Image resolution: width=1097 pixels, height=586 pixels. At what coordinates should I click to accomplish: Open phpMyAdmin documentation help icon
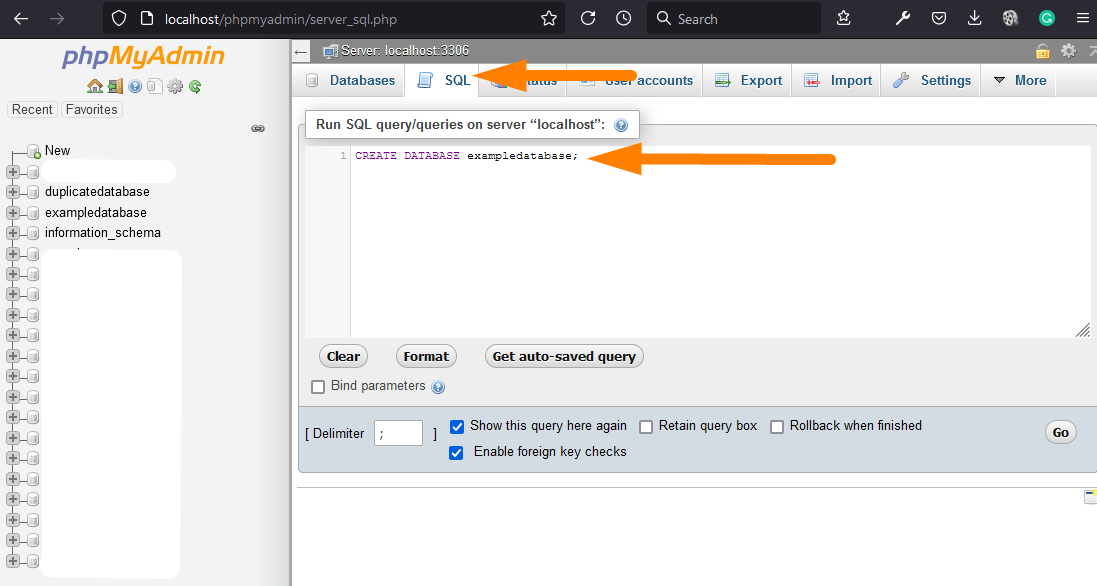[x=135, y=86]
